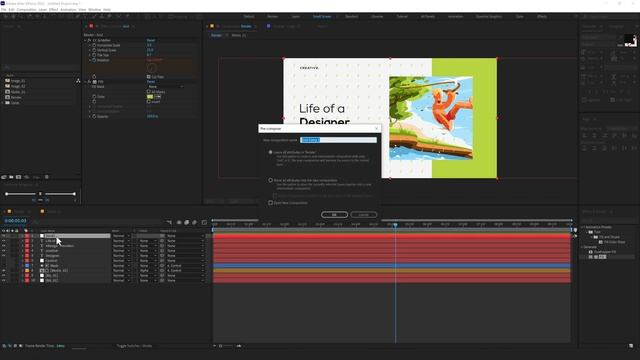Image resolution: width=640 pixels, height=360 pixels.
Task: Click the motion blur switch in timeline header
Action: [194, 222]
